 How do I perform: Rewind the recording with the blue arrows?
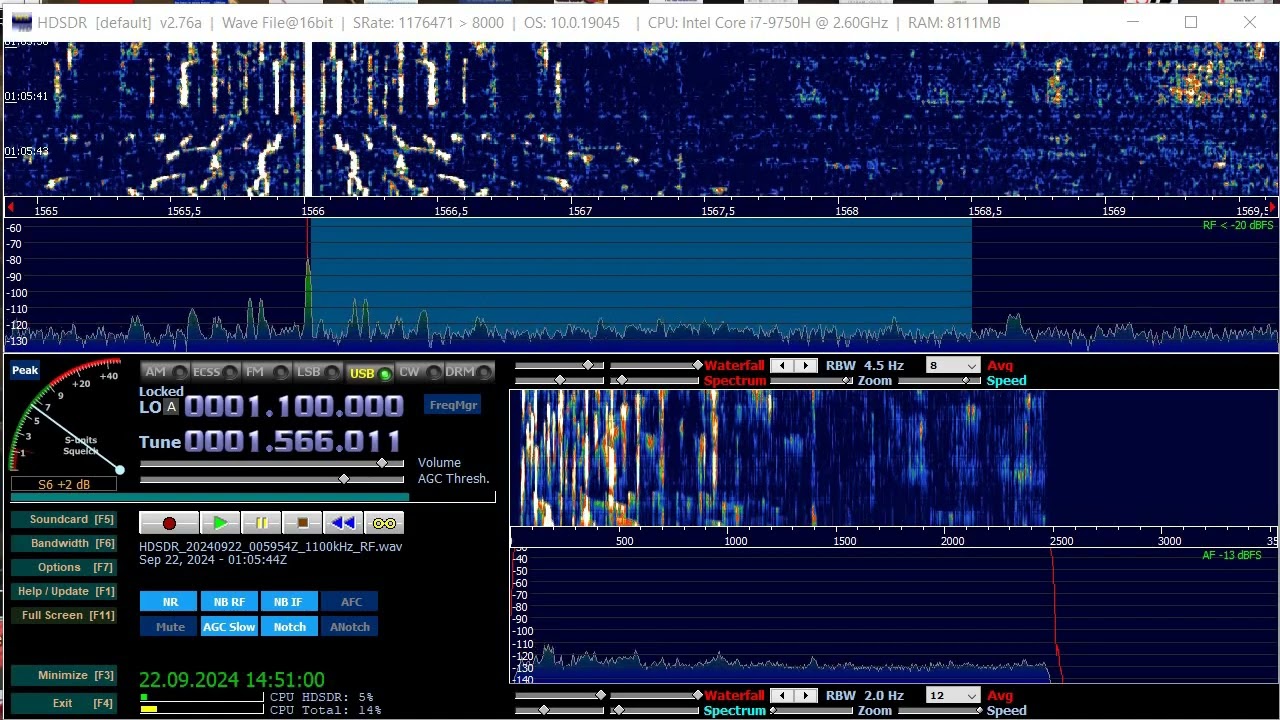coord(343,523)
